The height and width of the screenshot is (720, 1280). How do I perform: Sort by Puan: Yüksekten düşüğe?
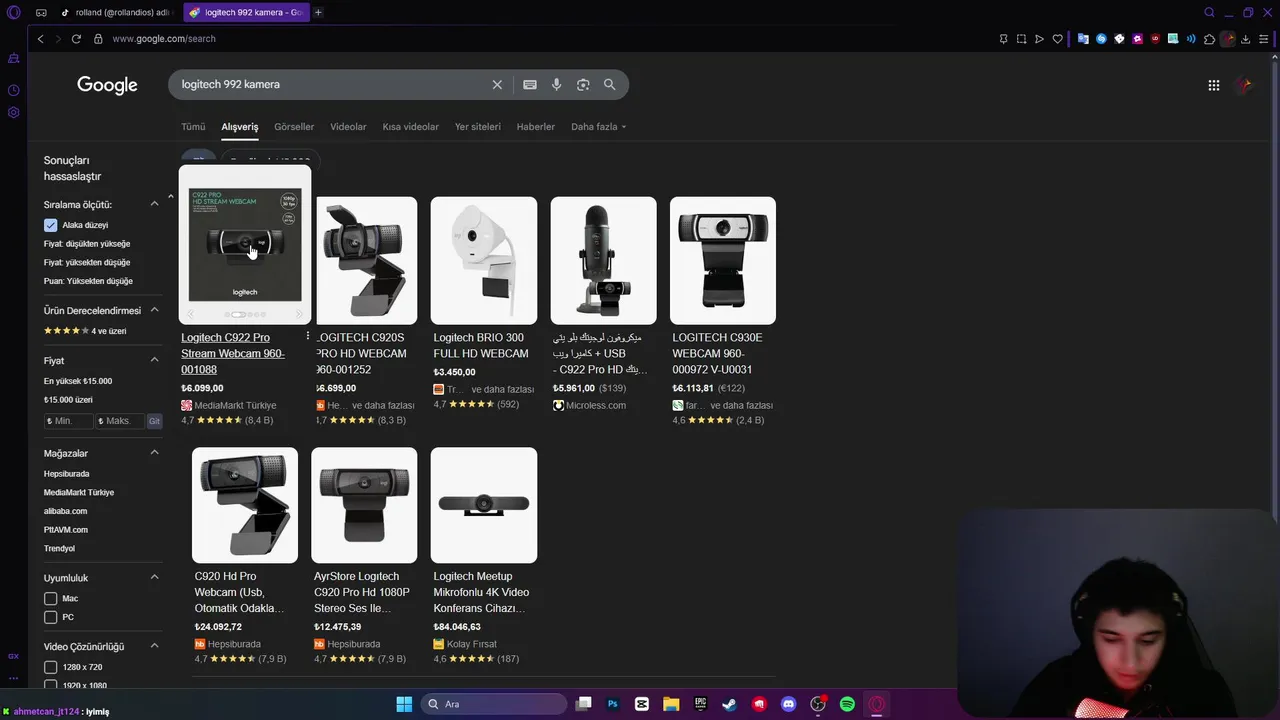(88, 281)
